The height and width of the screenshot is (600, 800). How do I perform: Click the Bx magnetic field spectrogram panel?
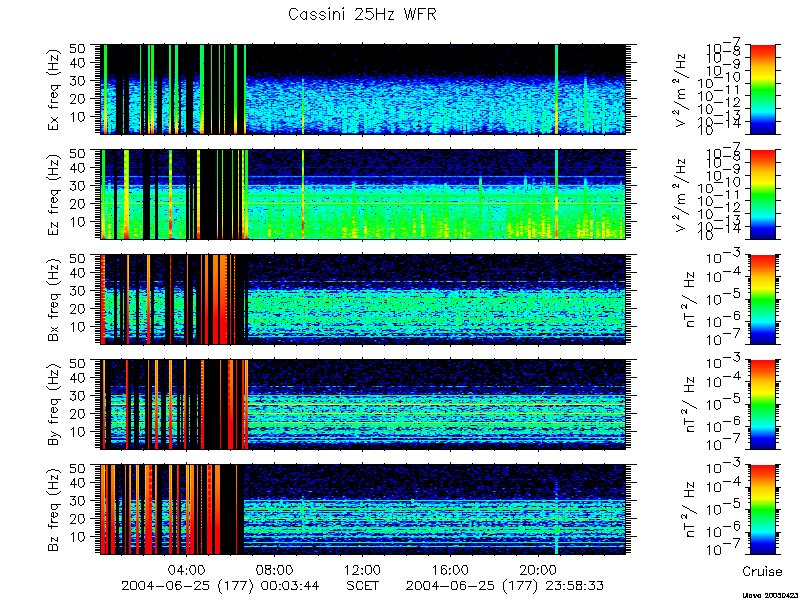click(363, 299)
